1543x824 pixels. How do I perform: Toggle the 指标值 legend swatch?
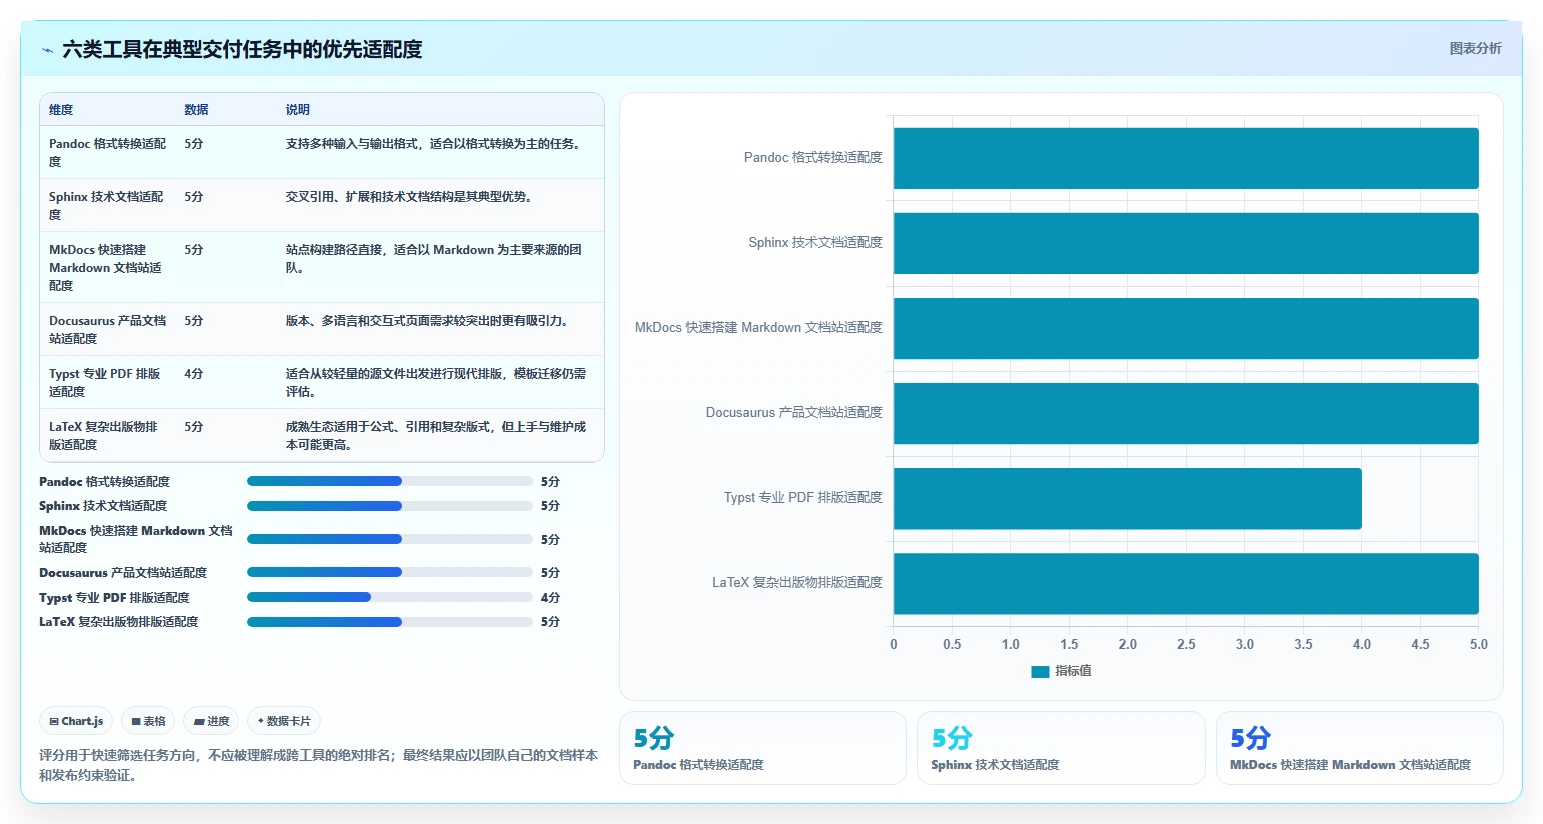tap(1040, 671)
